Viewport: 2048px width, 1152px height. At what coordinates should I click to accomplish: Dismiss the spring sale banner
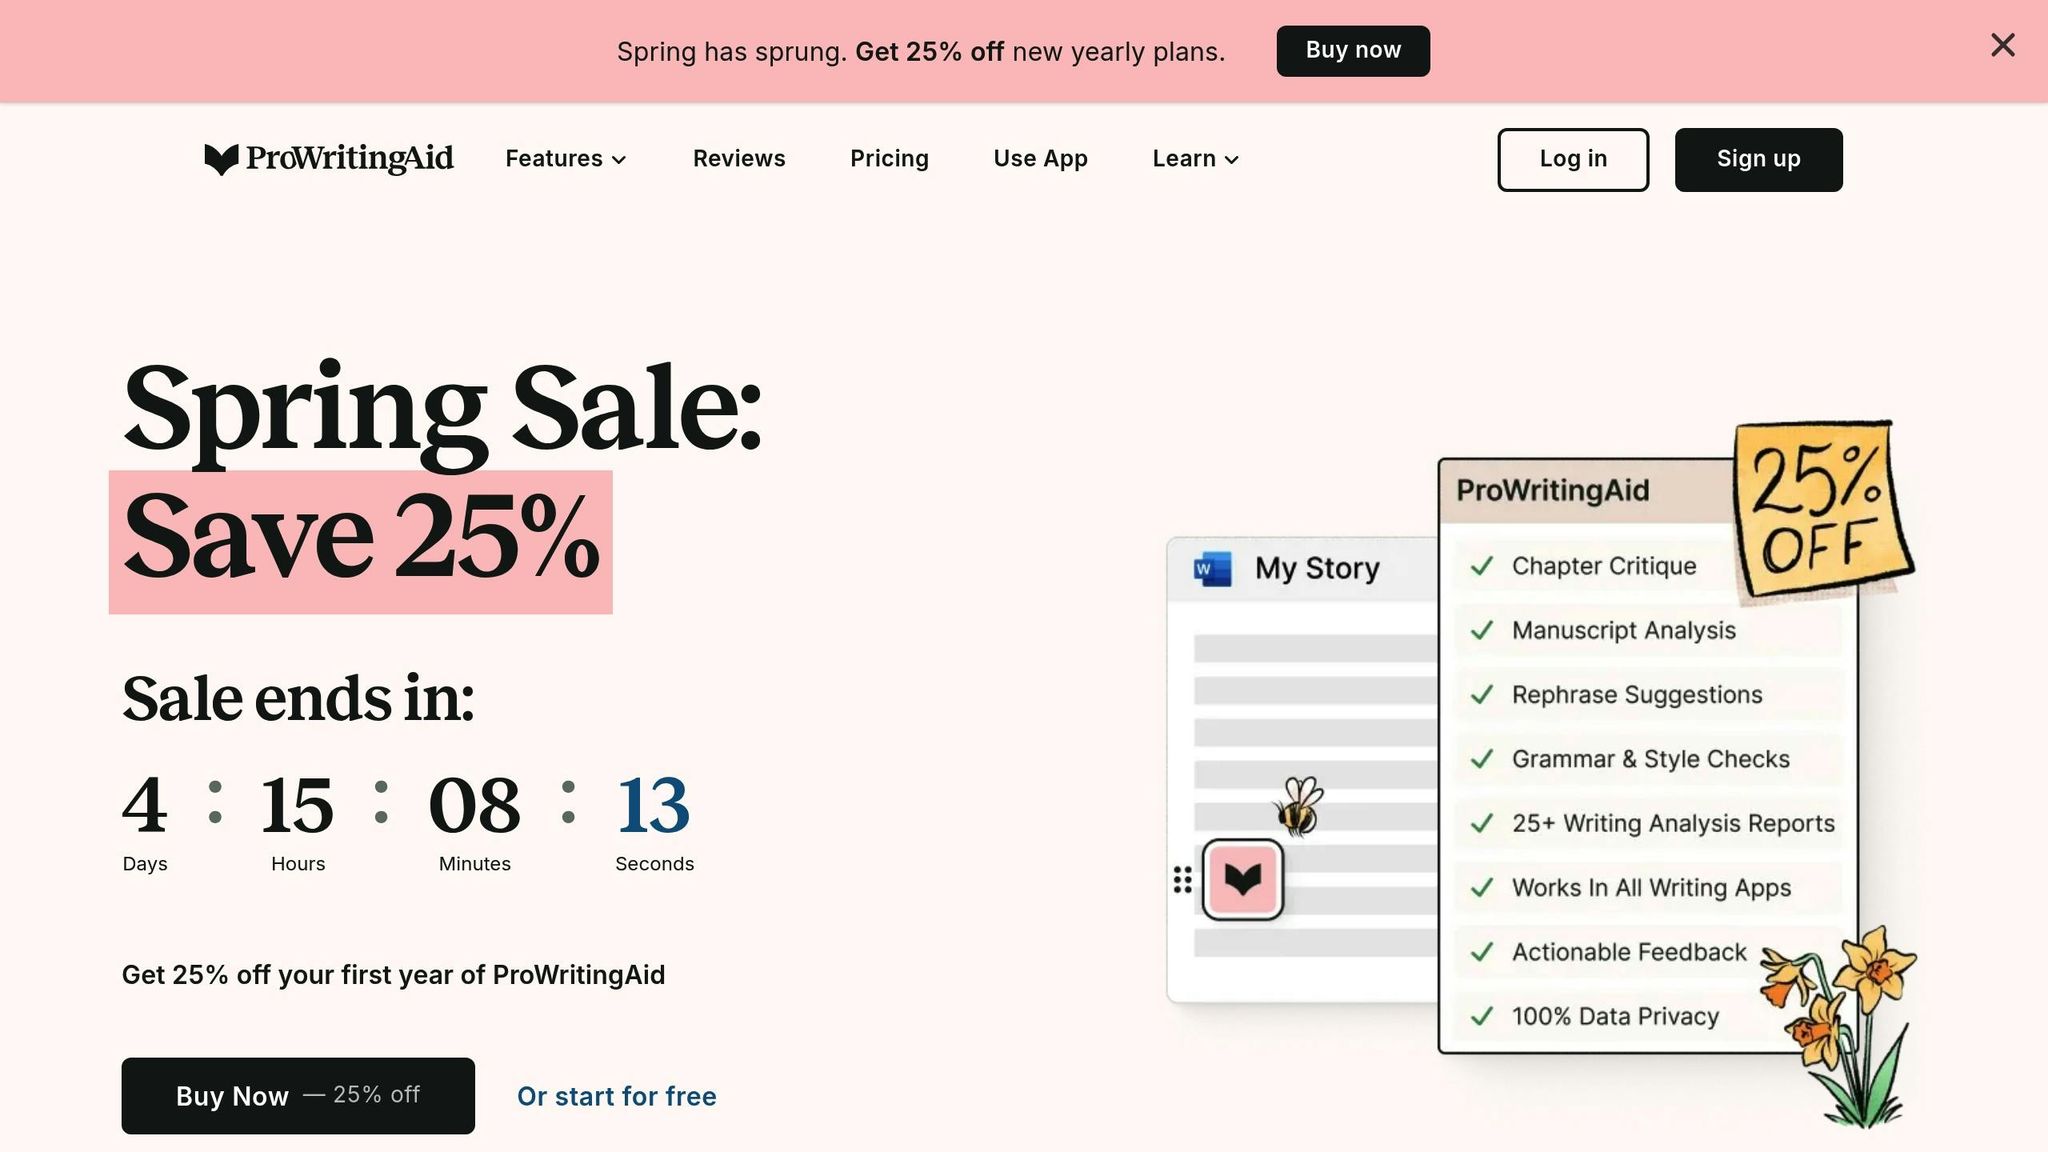point(2002,45)
